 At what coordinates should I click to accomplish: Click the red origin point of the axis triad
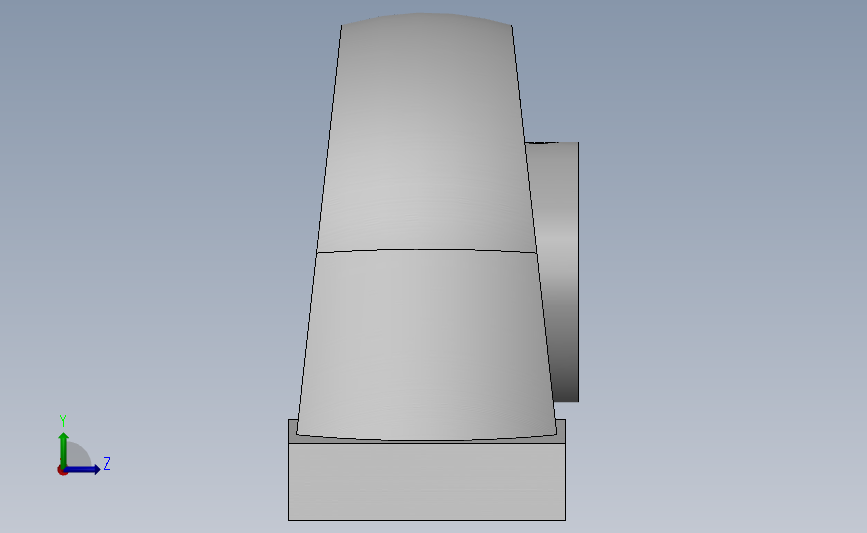(x=62, y=471)
